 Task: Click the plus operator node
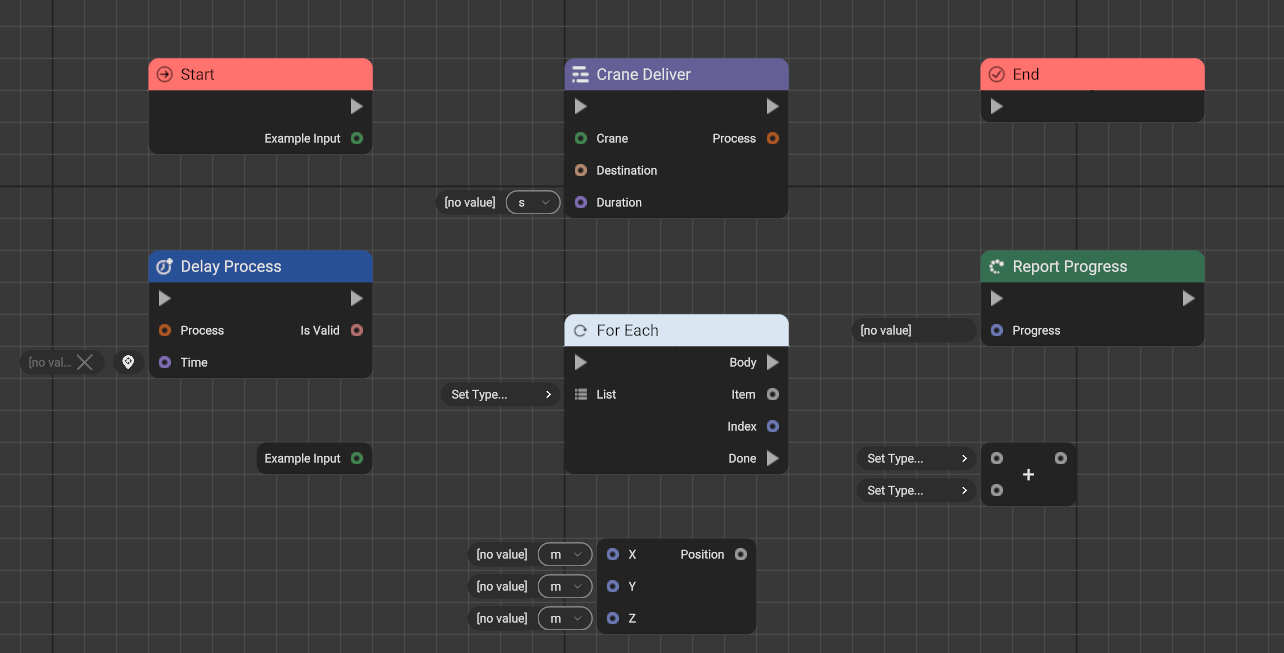1028,475
